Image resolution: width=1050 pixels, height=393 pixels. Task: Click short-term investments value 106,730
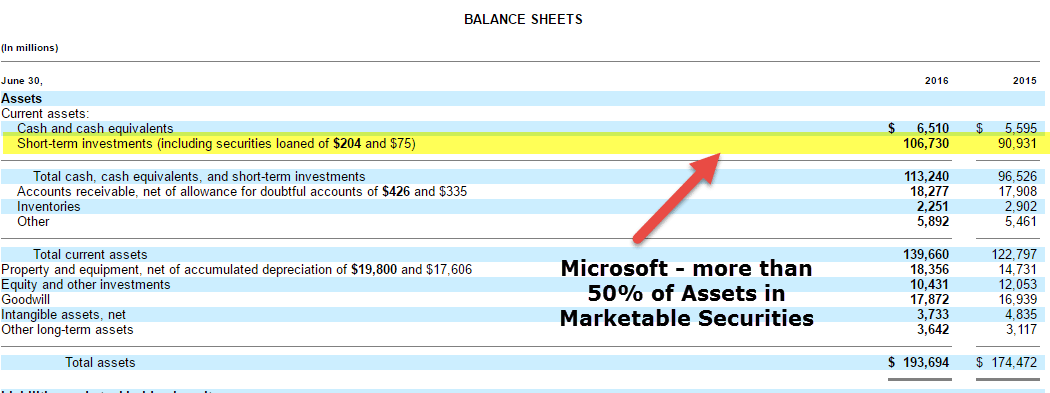pos(926,143)
